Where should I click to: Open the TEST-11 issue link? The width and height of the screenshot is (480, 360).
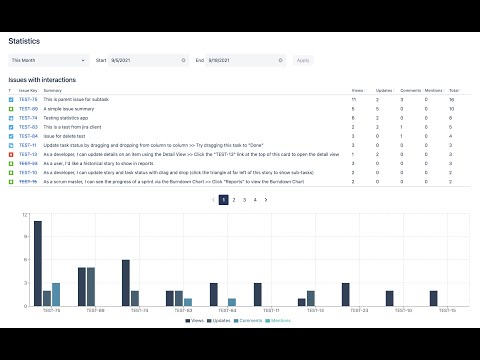coord(28,145)
